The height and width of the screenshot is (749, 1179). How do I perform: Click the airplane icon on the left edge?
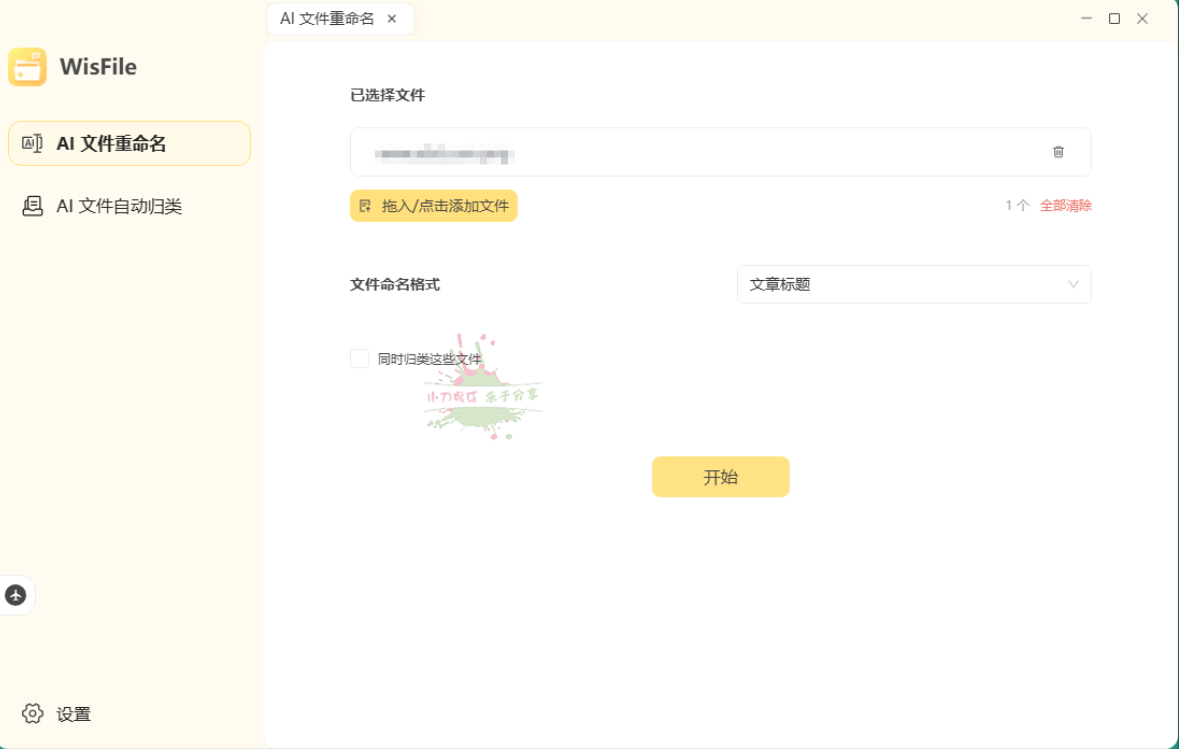tap(16, 595)
